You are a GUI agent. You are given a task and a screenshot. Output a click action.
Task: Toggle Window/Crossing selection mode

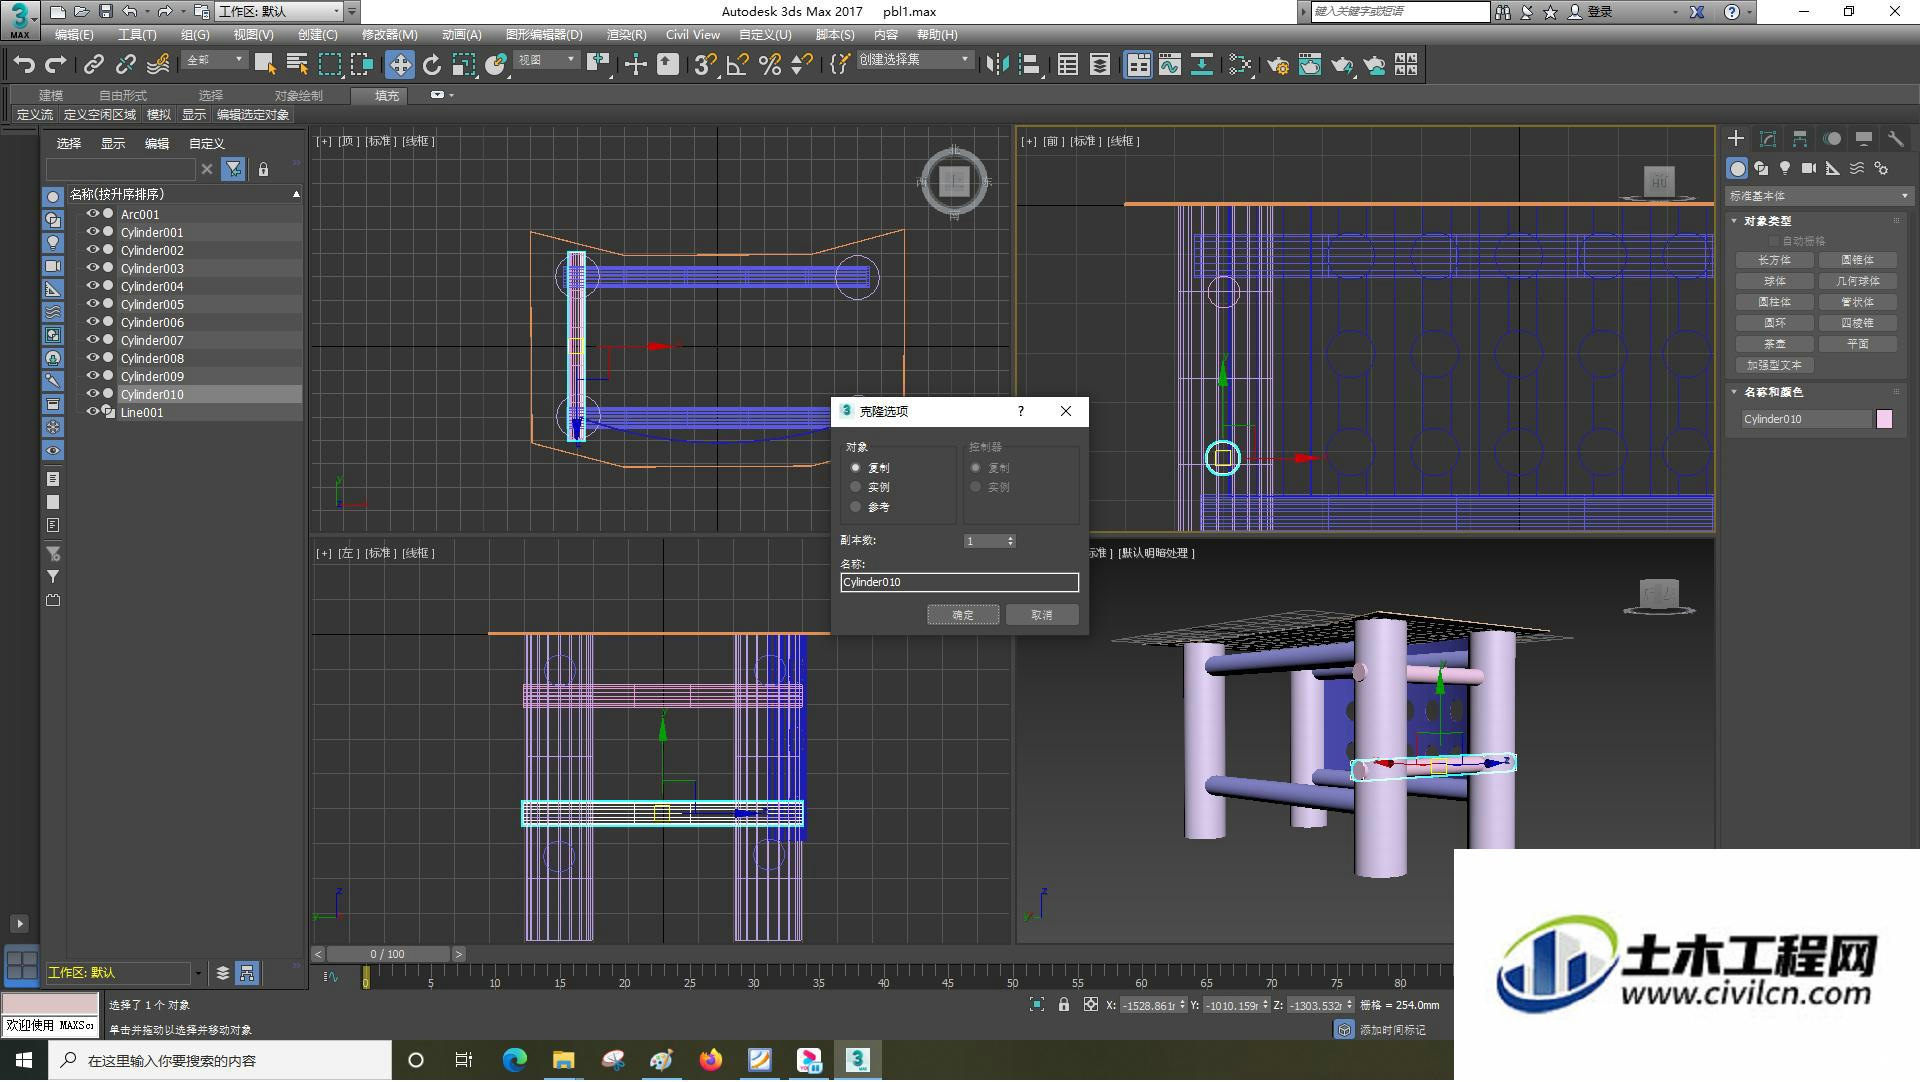[361, 65]
